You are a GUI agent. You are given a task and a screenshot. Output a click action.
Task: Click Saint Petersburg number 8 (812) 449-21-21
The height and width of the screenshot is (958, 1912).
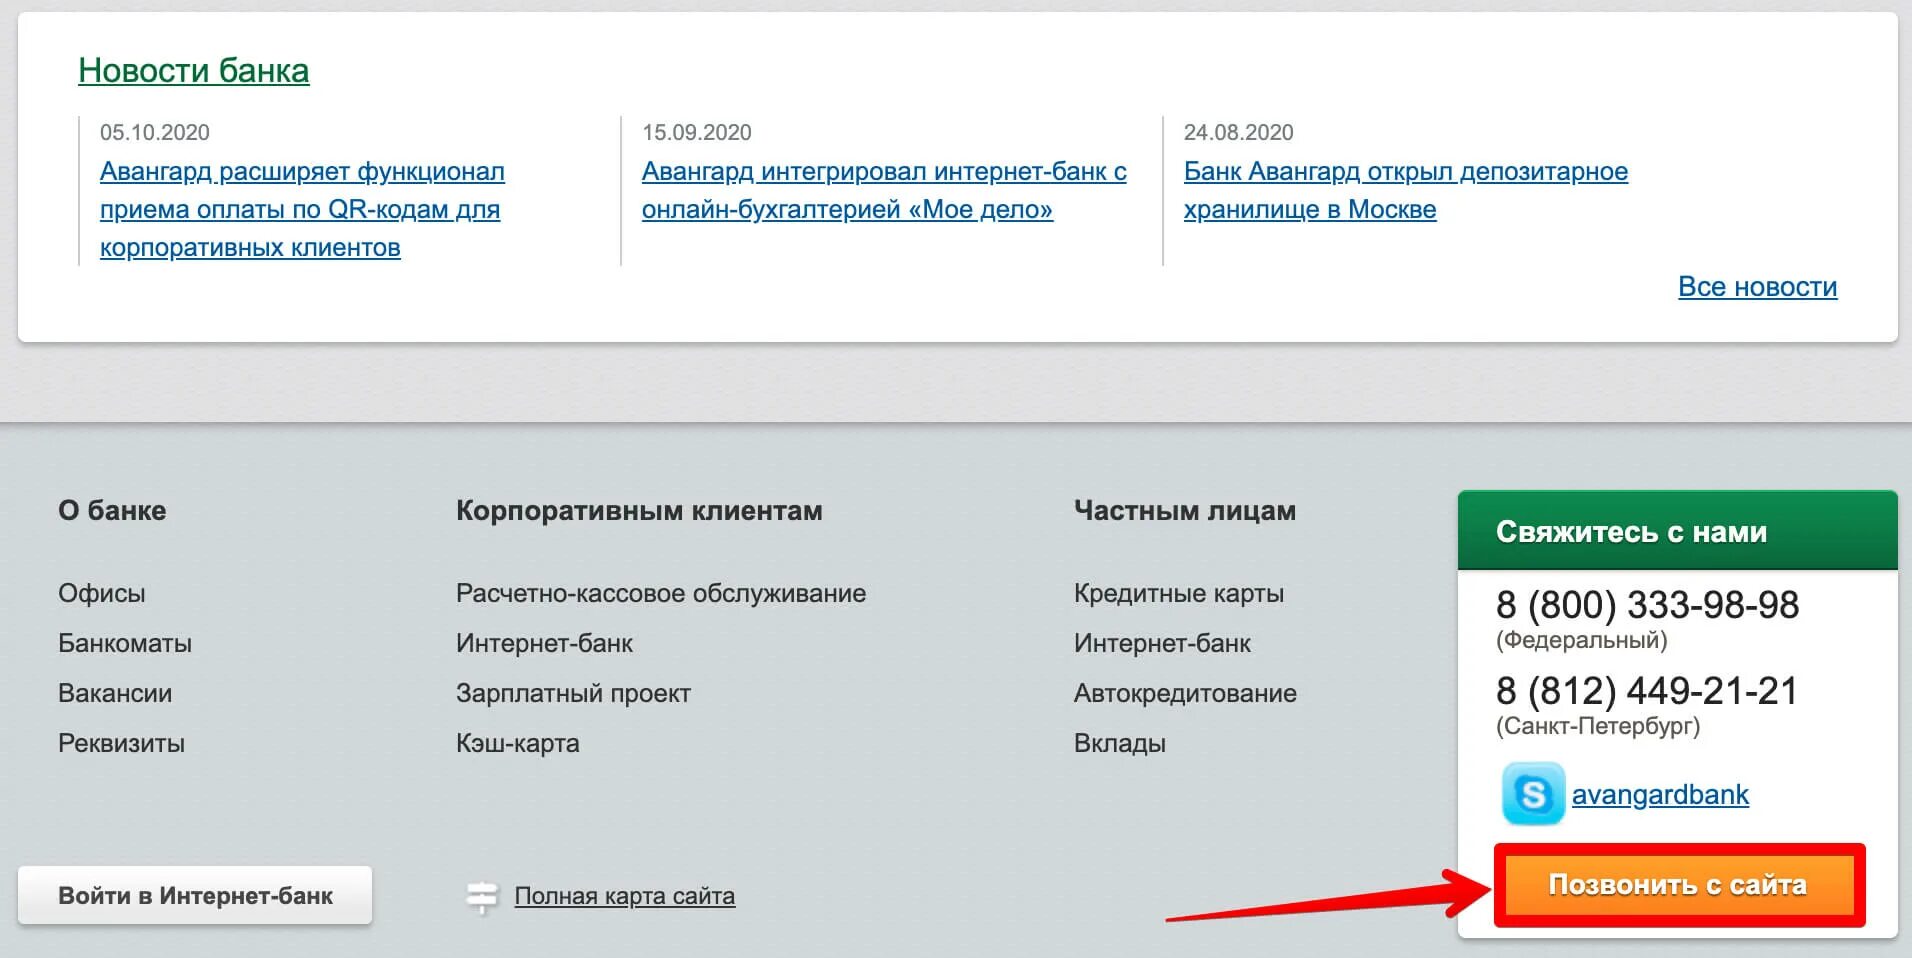click(1647, 691)
